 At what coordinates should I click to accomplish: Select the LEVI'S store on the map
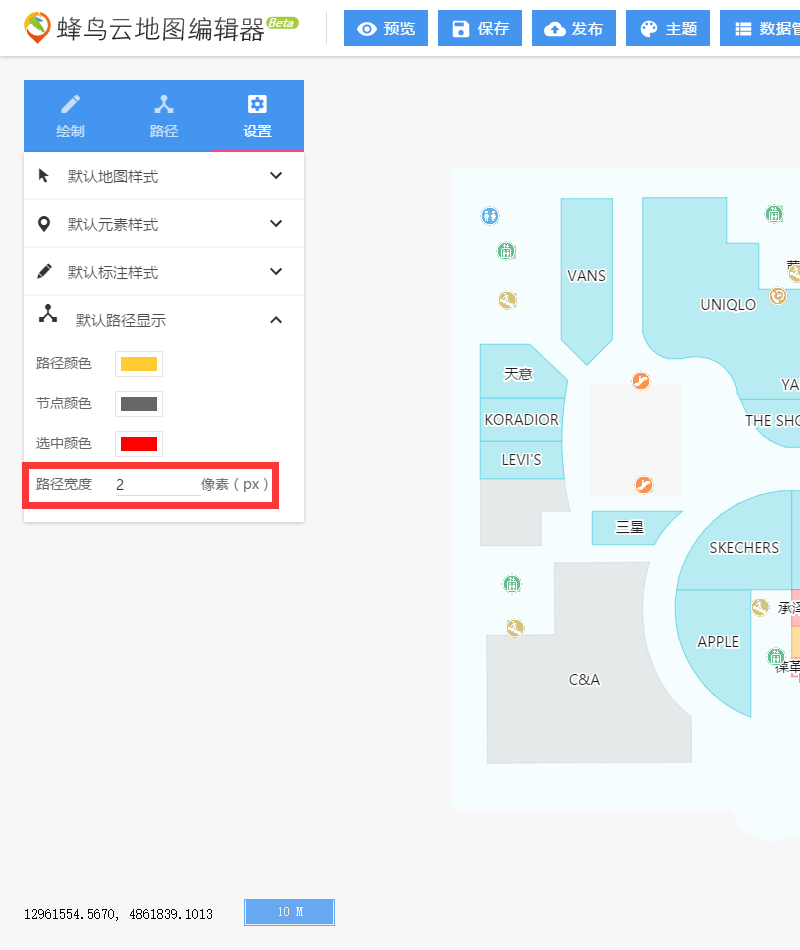click(x=522, y=460)
